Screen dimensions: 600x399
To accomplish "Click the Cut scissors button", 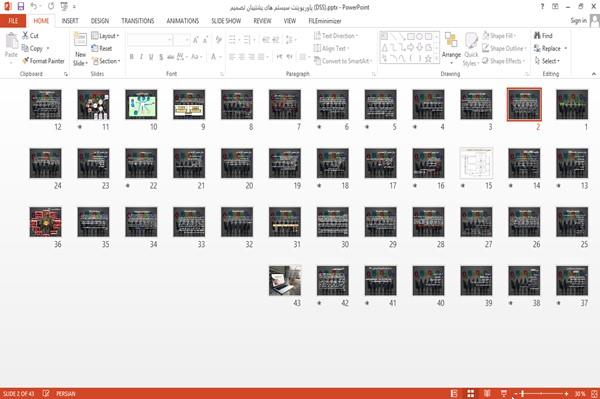I will [30, 36].
